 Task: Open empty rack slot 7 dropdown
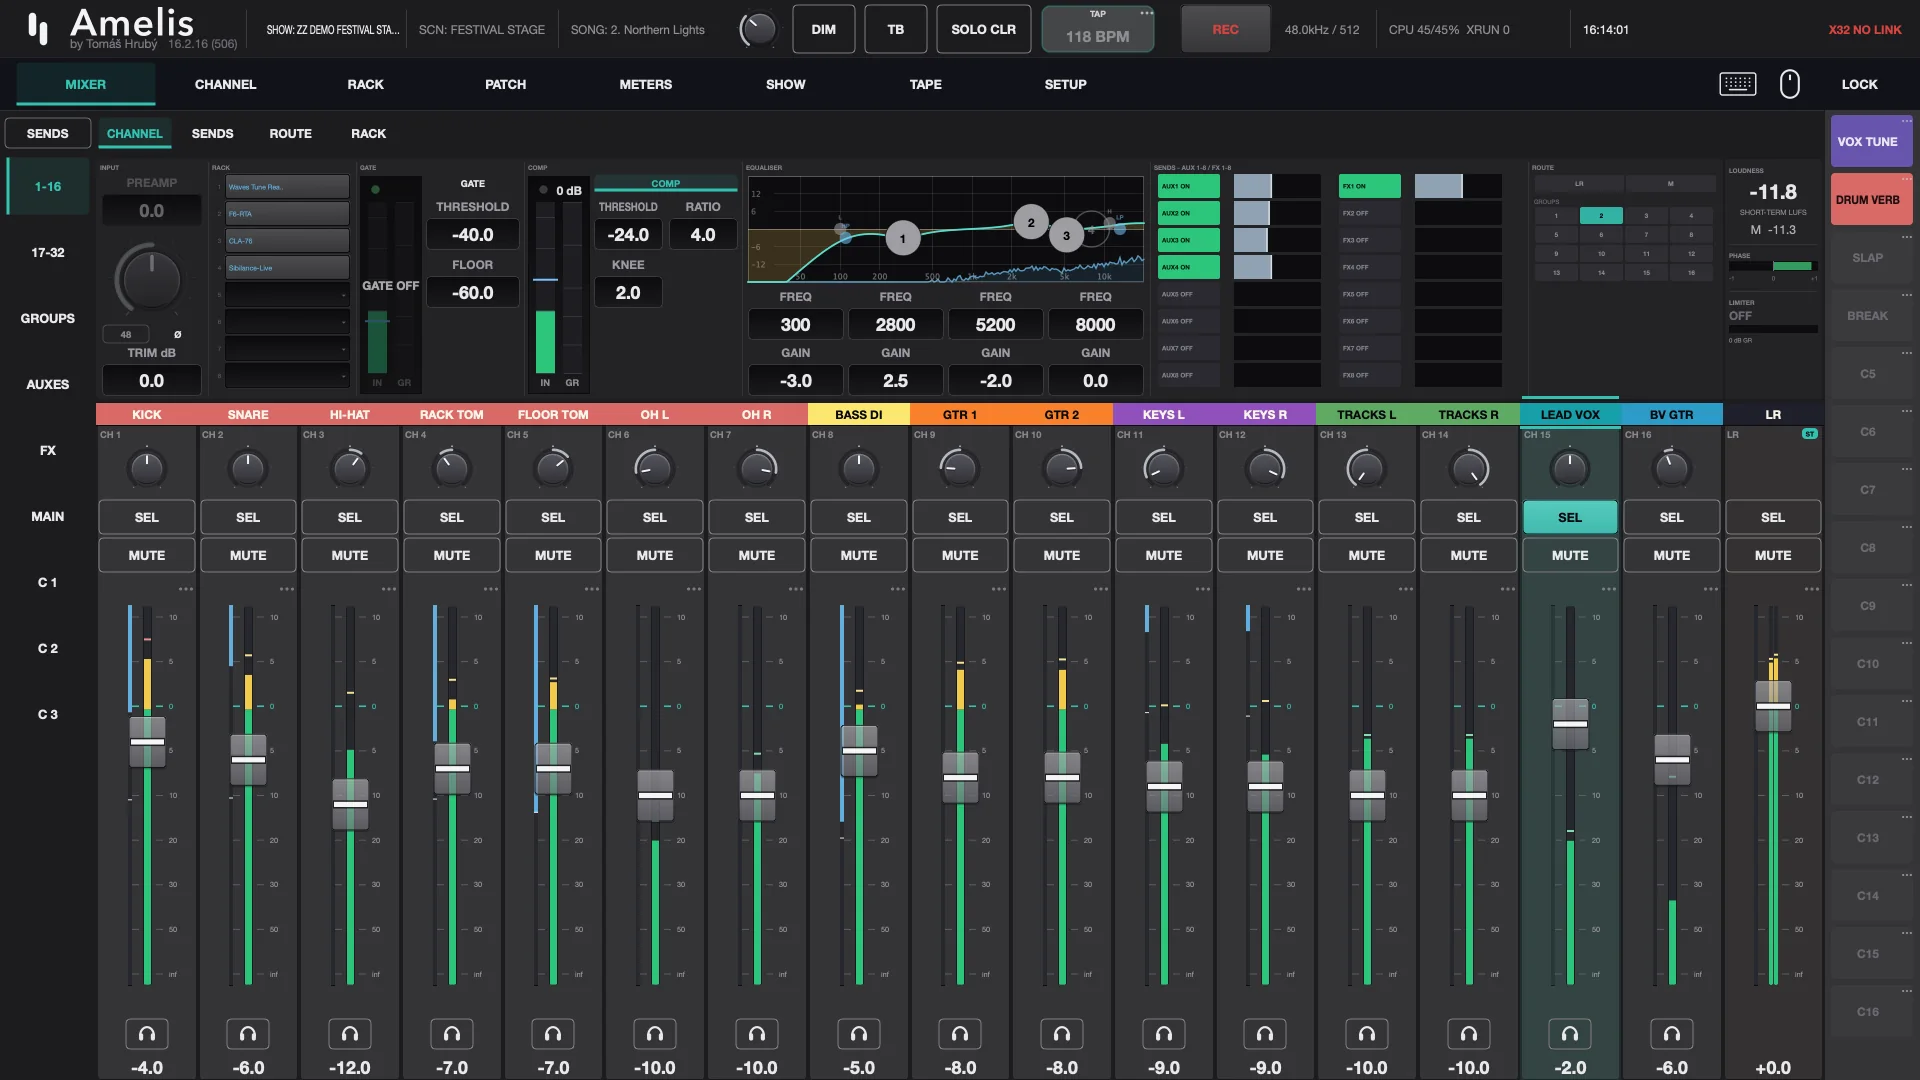click(287, 349)
